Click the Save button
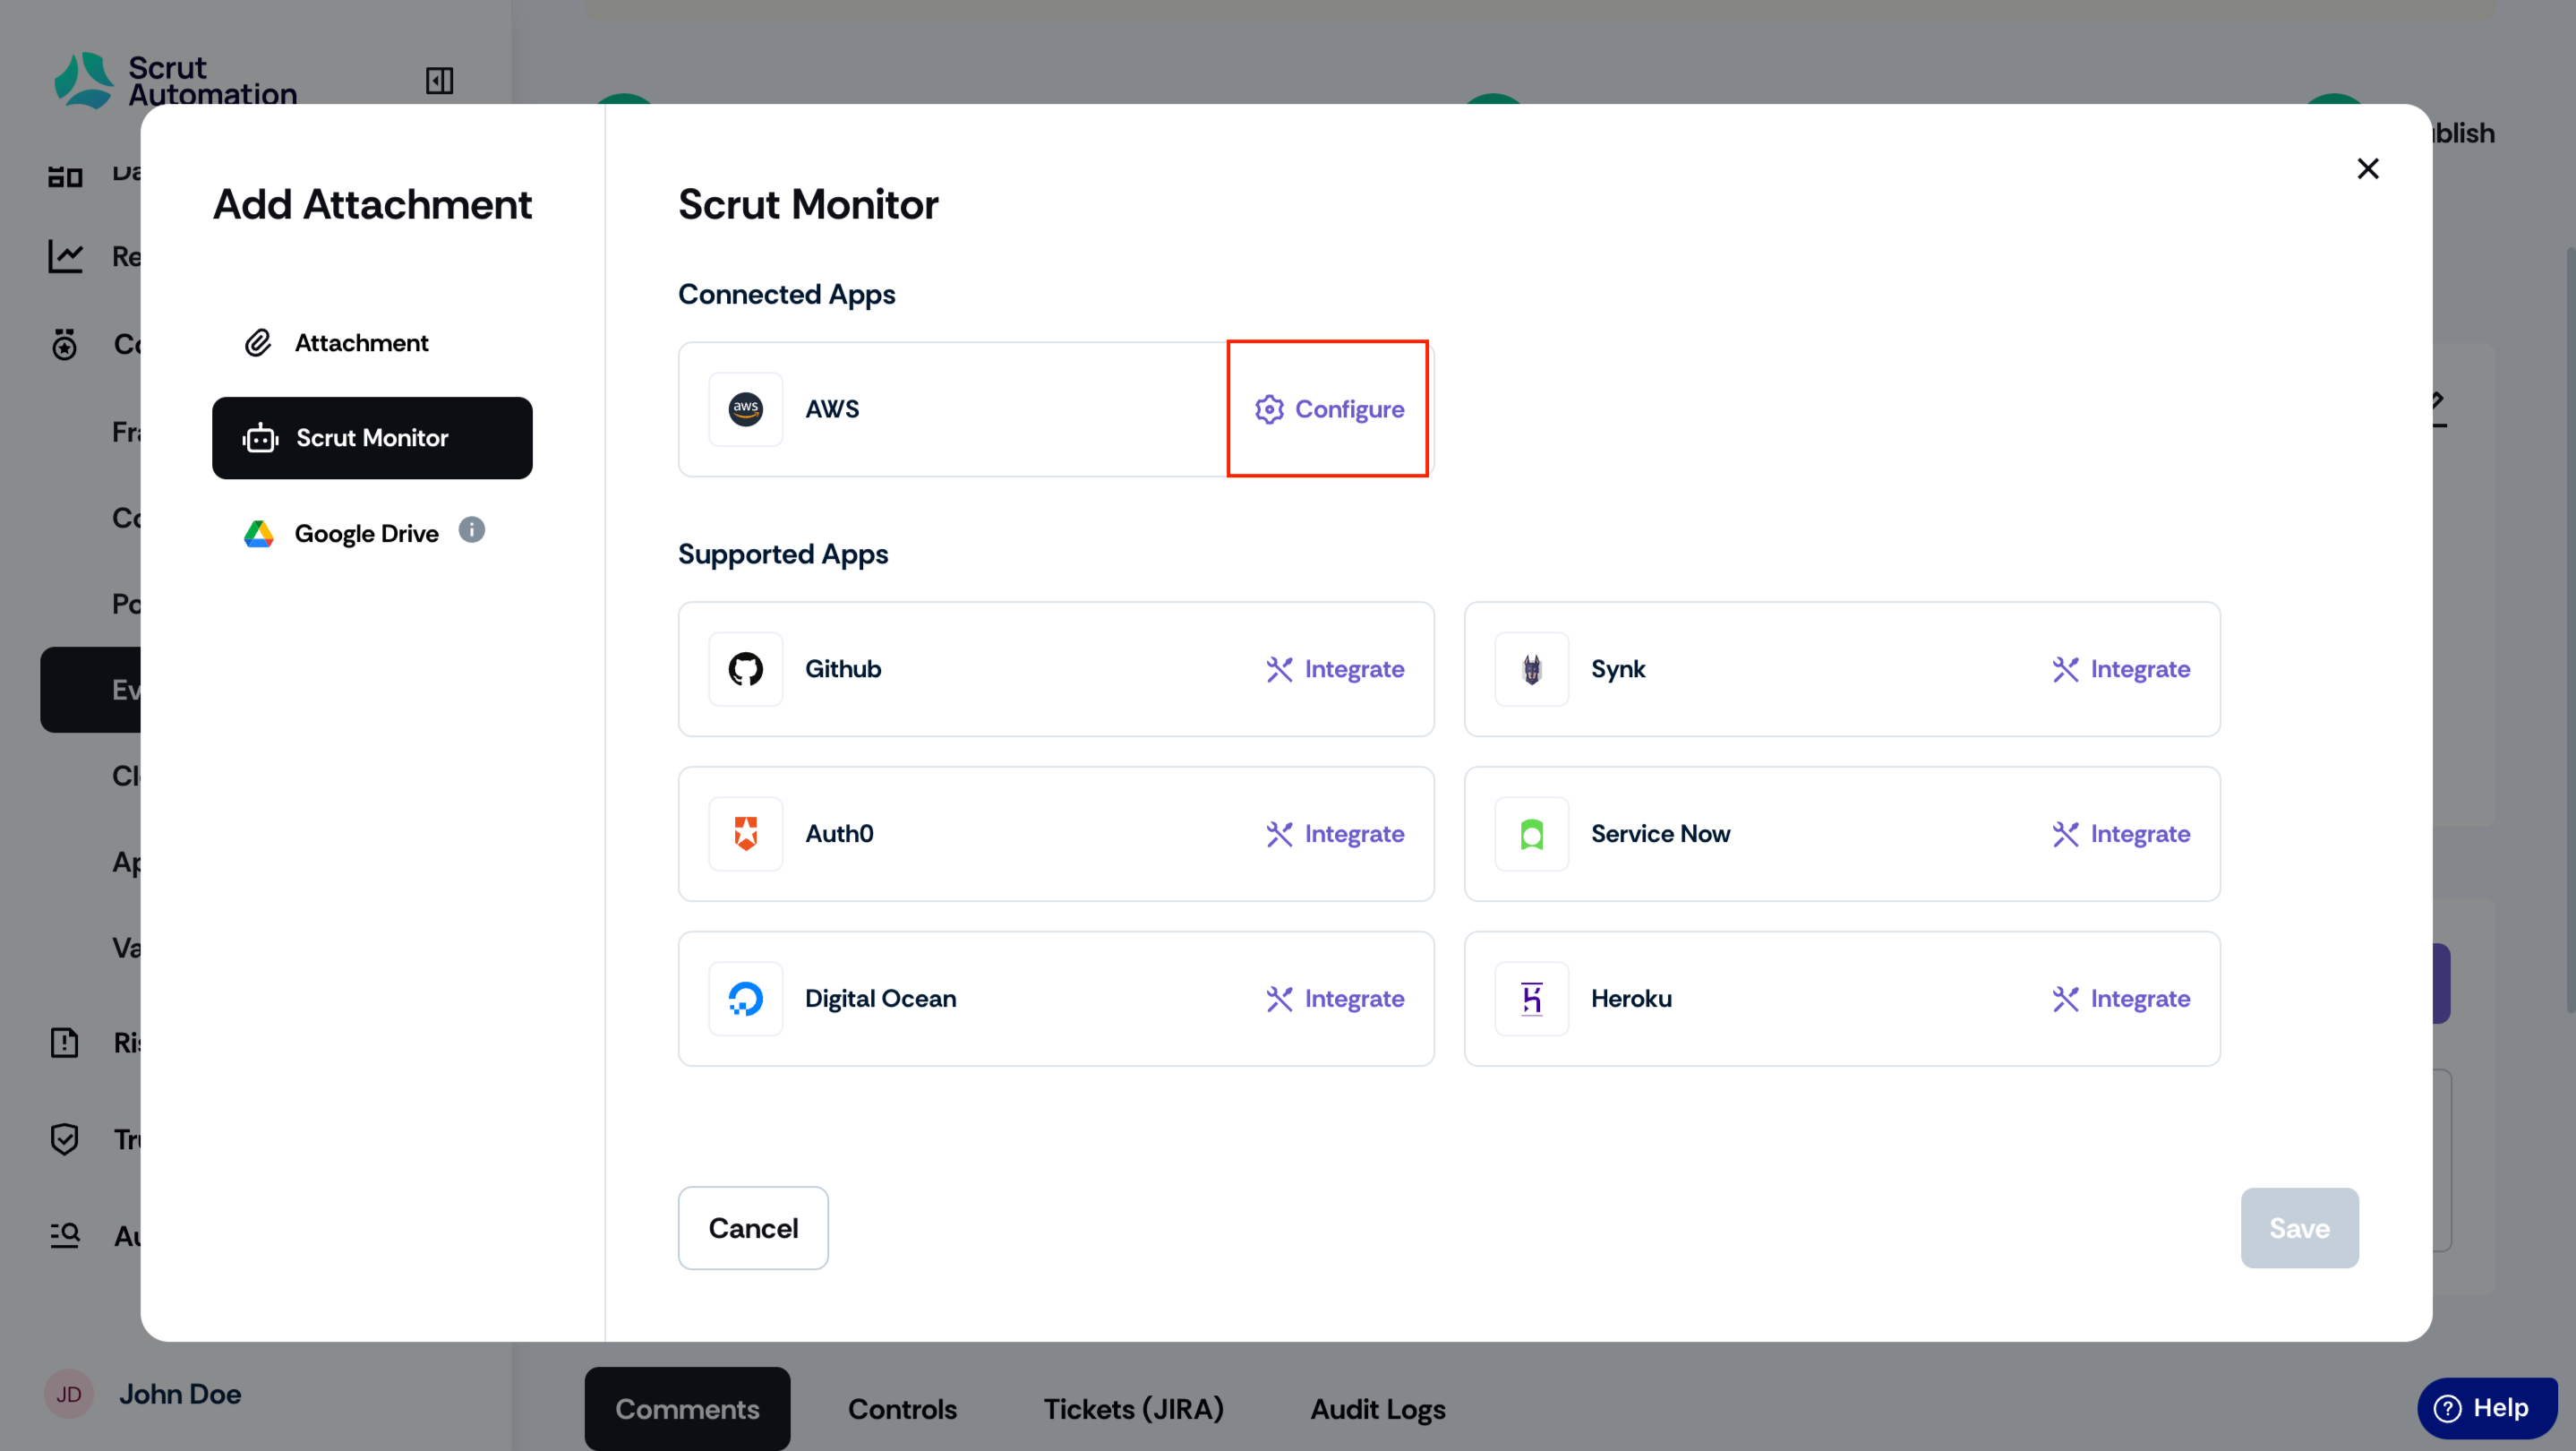 pos(2299,1228)
